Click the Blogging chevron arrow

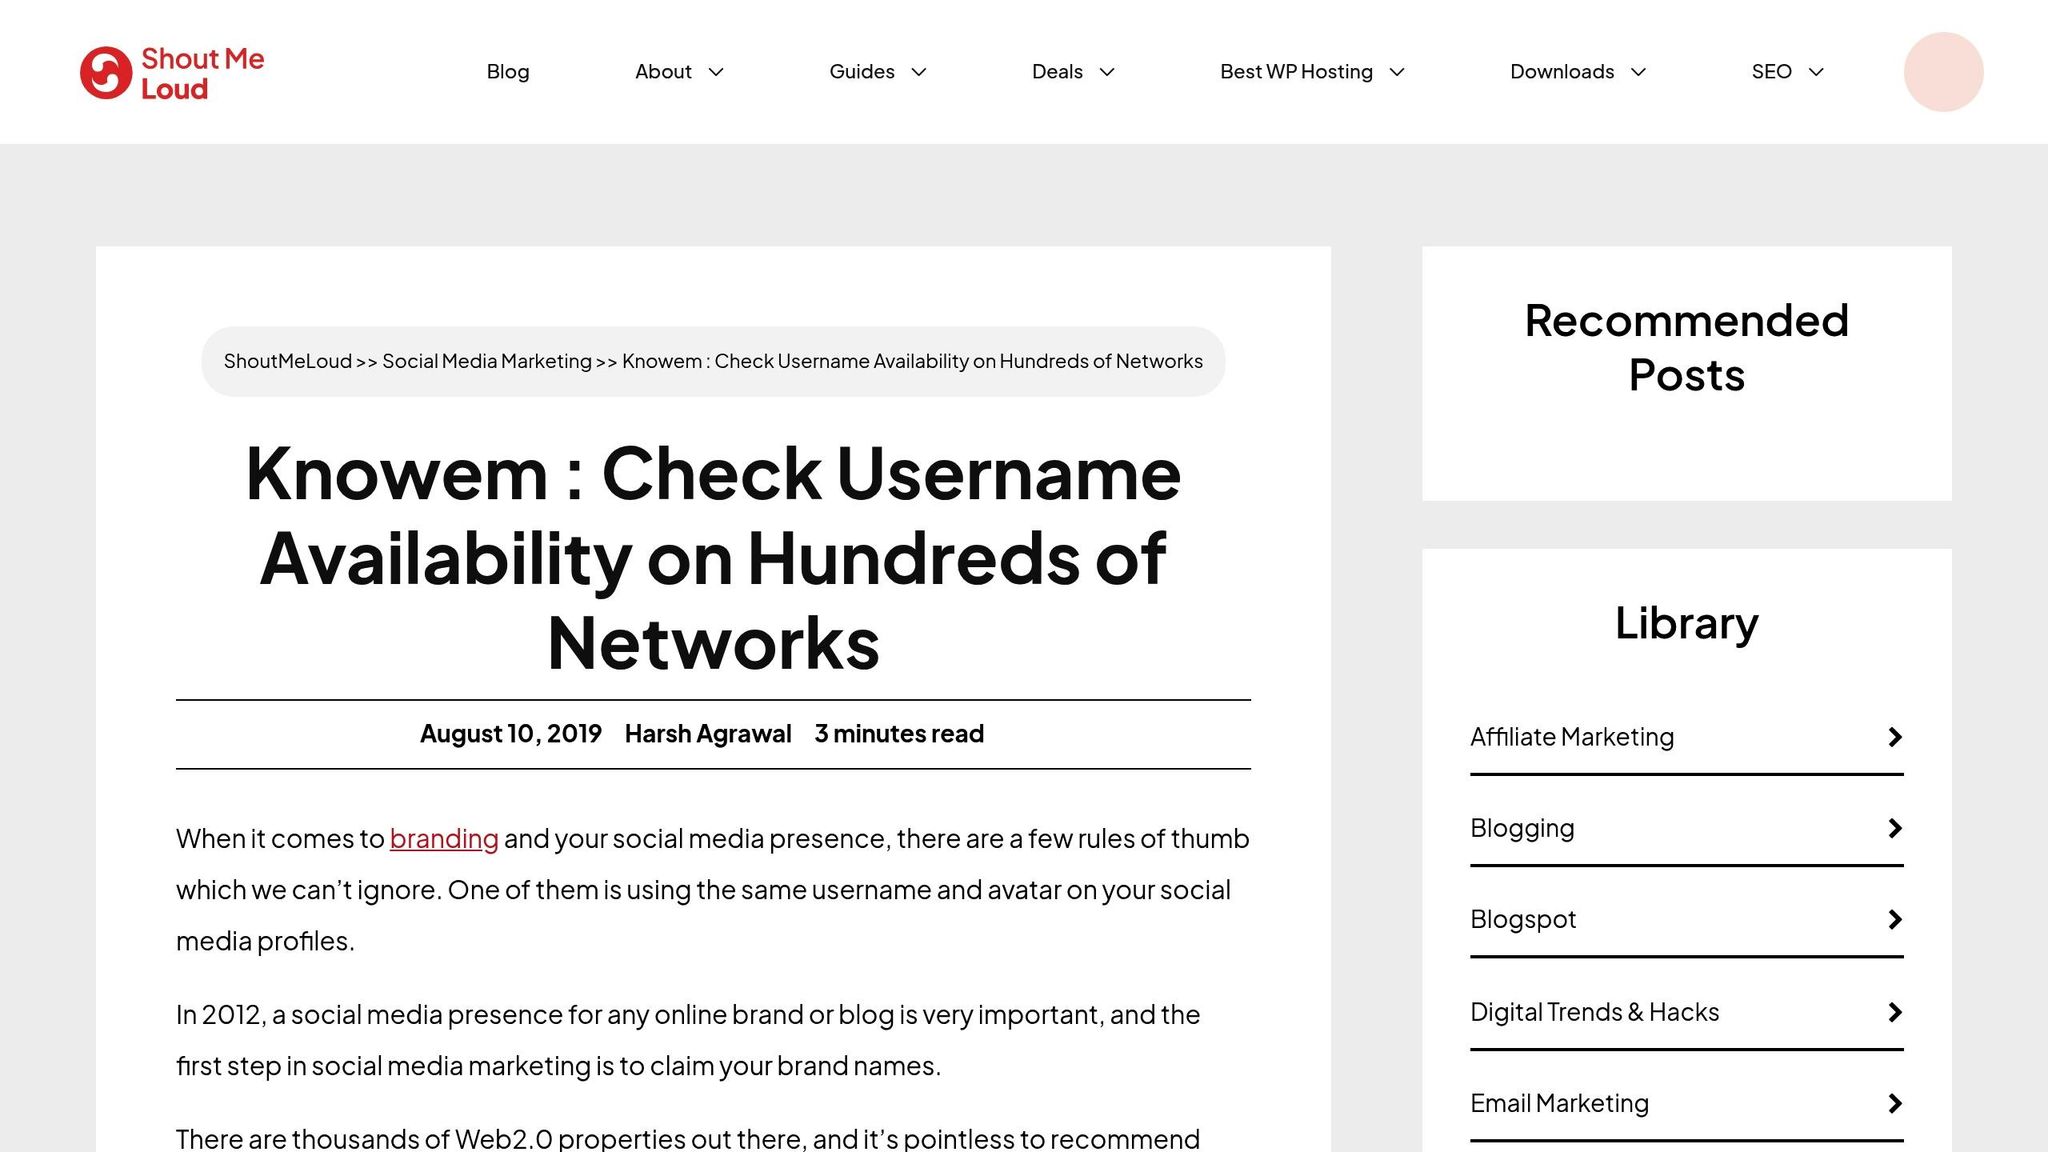(1894, 828)
